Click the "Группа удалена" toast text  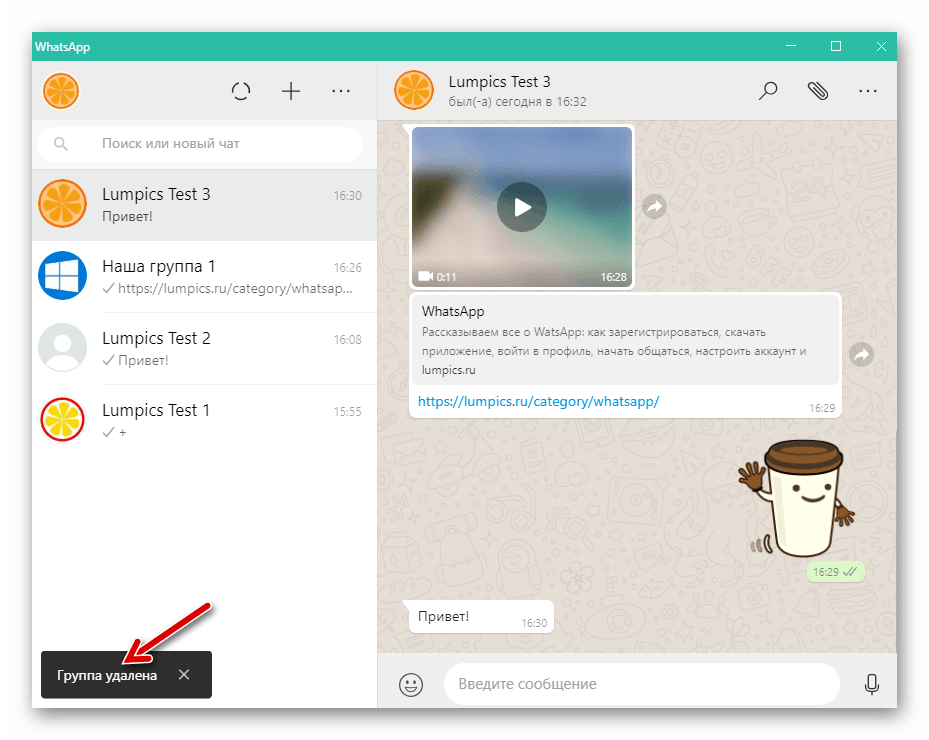point(107,675)
